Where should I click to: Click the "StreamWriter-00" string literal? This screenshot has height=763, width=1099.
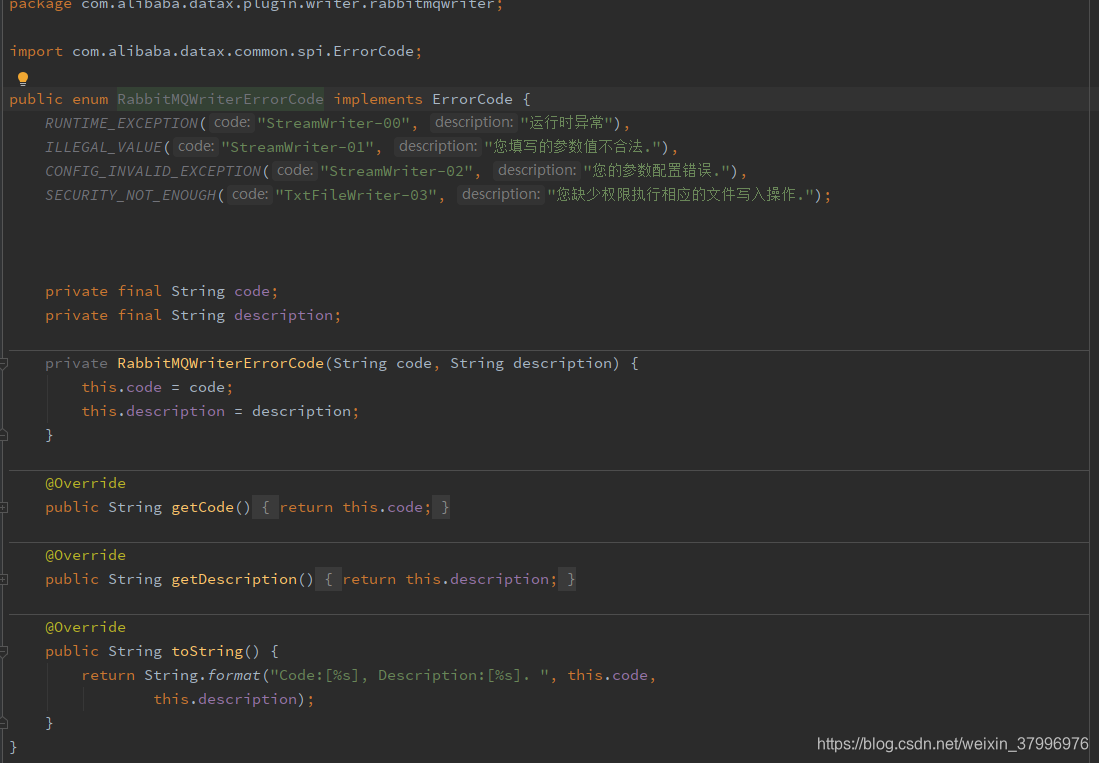333,123
